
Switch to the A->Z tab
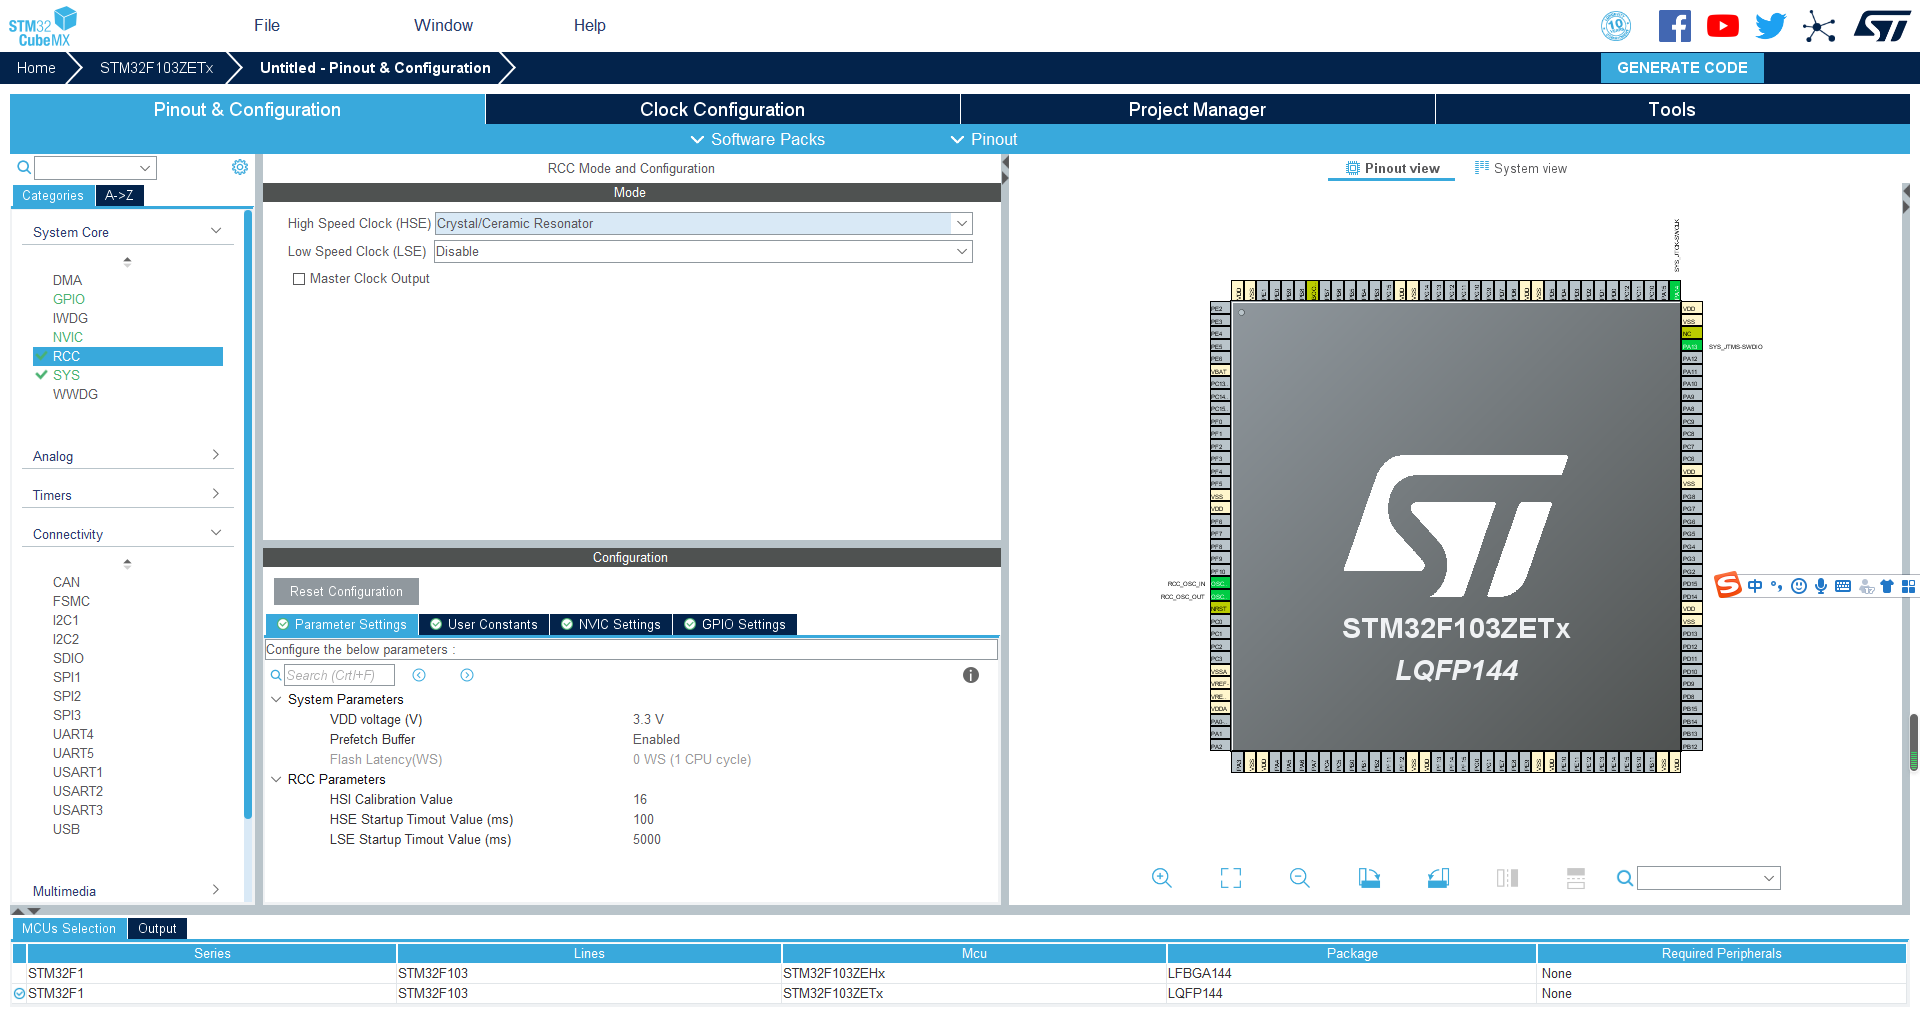119,196
